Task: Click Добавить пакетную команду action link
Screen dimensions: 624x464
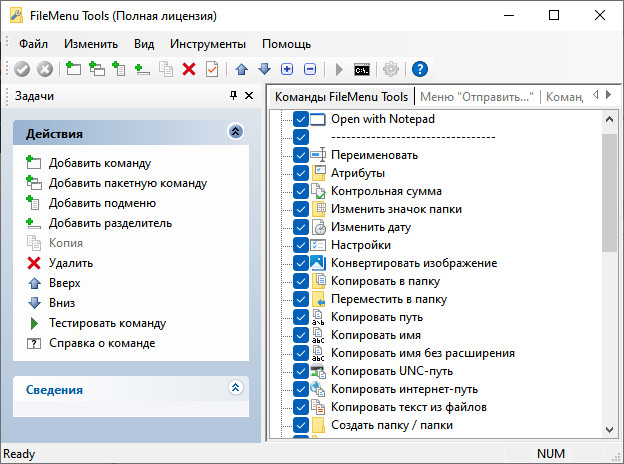Action: pyautogui.click(x=127, y=183)
